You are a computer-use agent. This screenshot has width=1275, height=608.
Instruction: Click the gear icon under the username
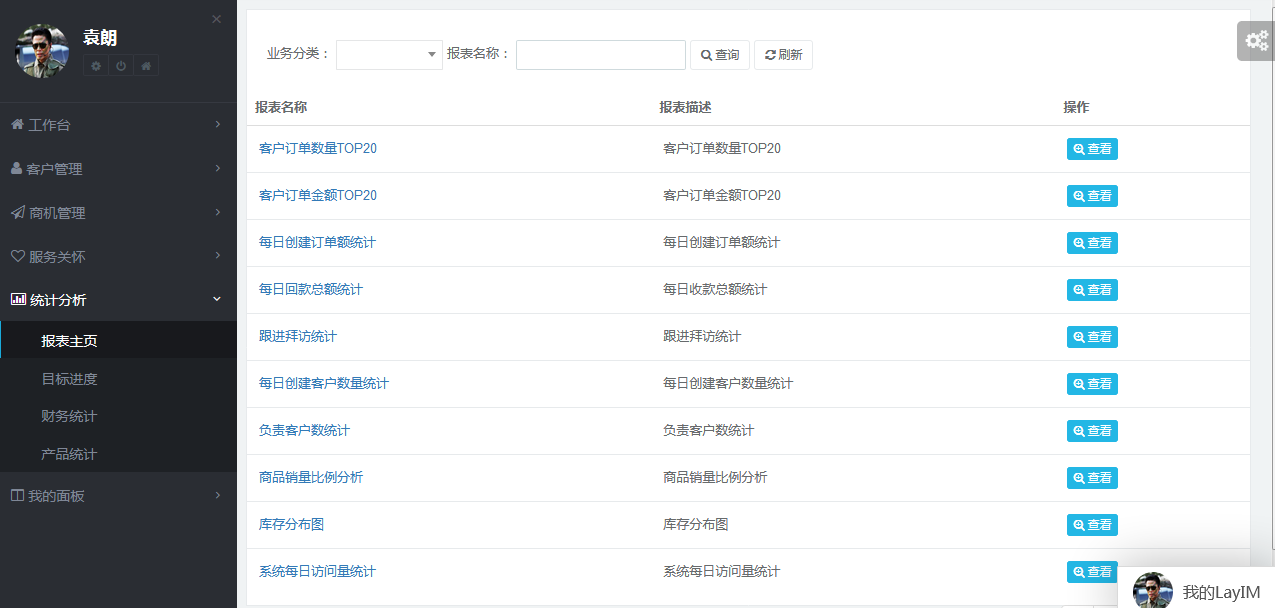(96, 66)
